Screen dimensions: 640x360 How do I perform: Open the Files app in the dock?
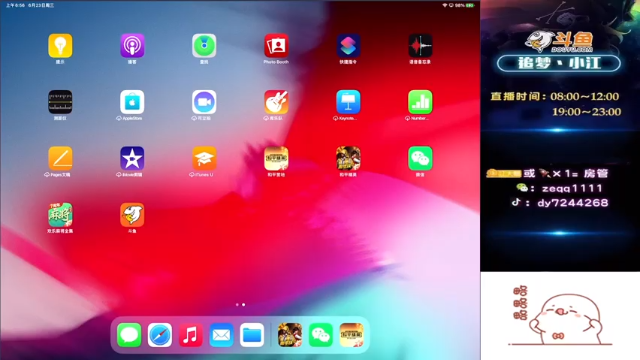coord(252,335)
